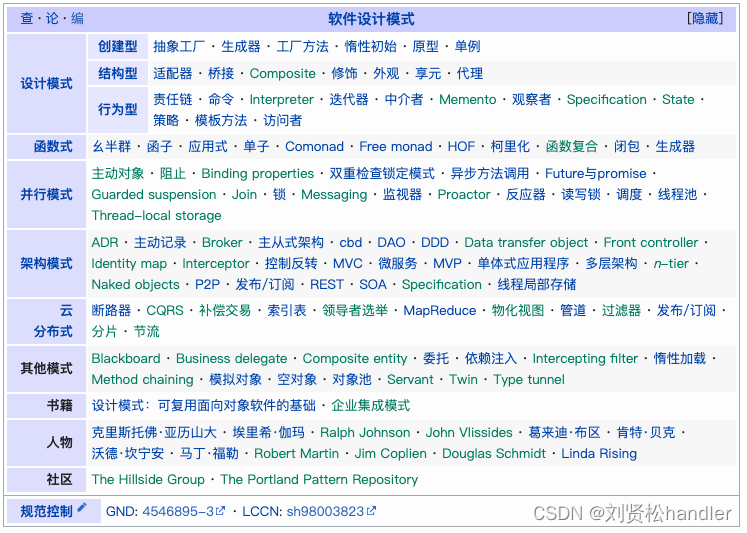Open the 模板方法 link
This screenshot has width=747, height=533.
(221, 121)
